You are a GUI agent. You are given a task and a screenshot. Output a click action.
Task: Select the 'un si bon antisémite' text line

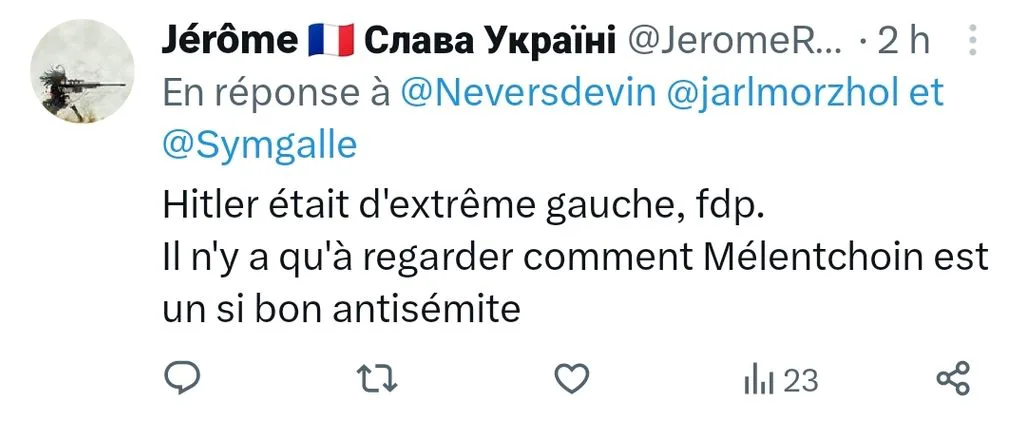[x=341, y=309]
